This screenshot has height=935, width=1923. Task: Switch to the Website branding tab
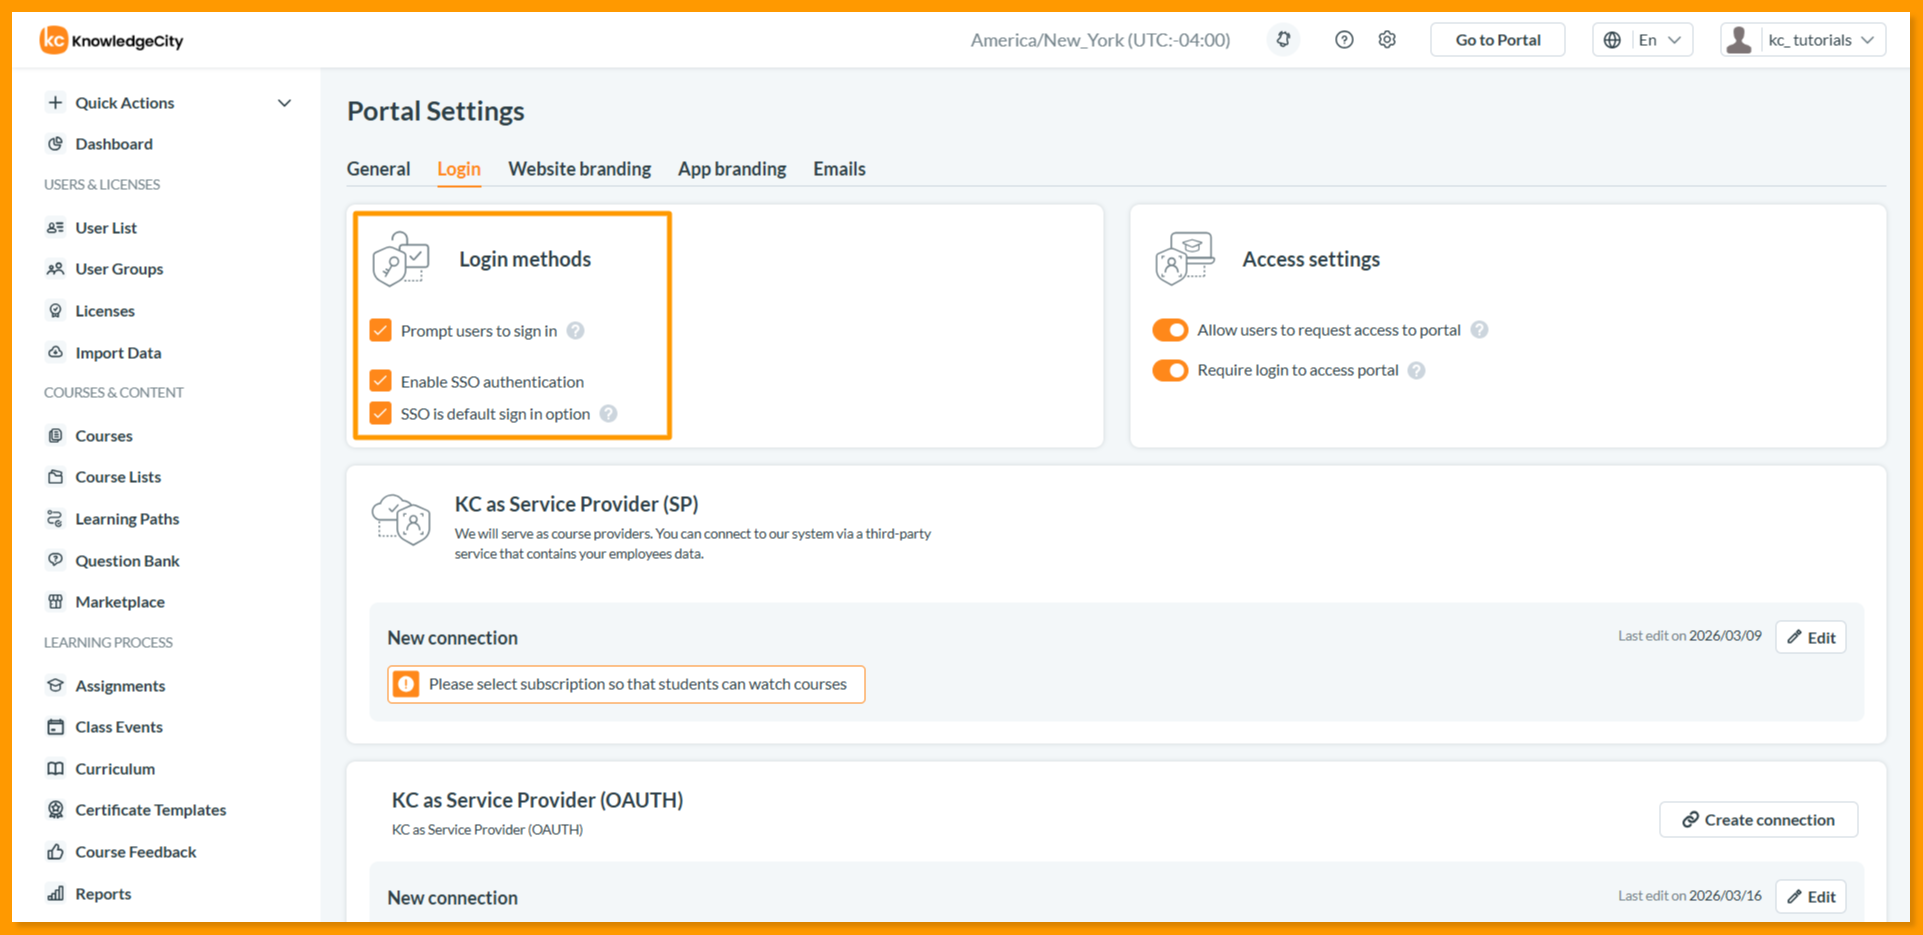[579, 169]
